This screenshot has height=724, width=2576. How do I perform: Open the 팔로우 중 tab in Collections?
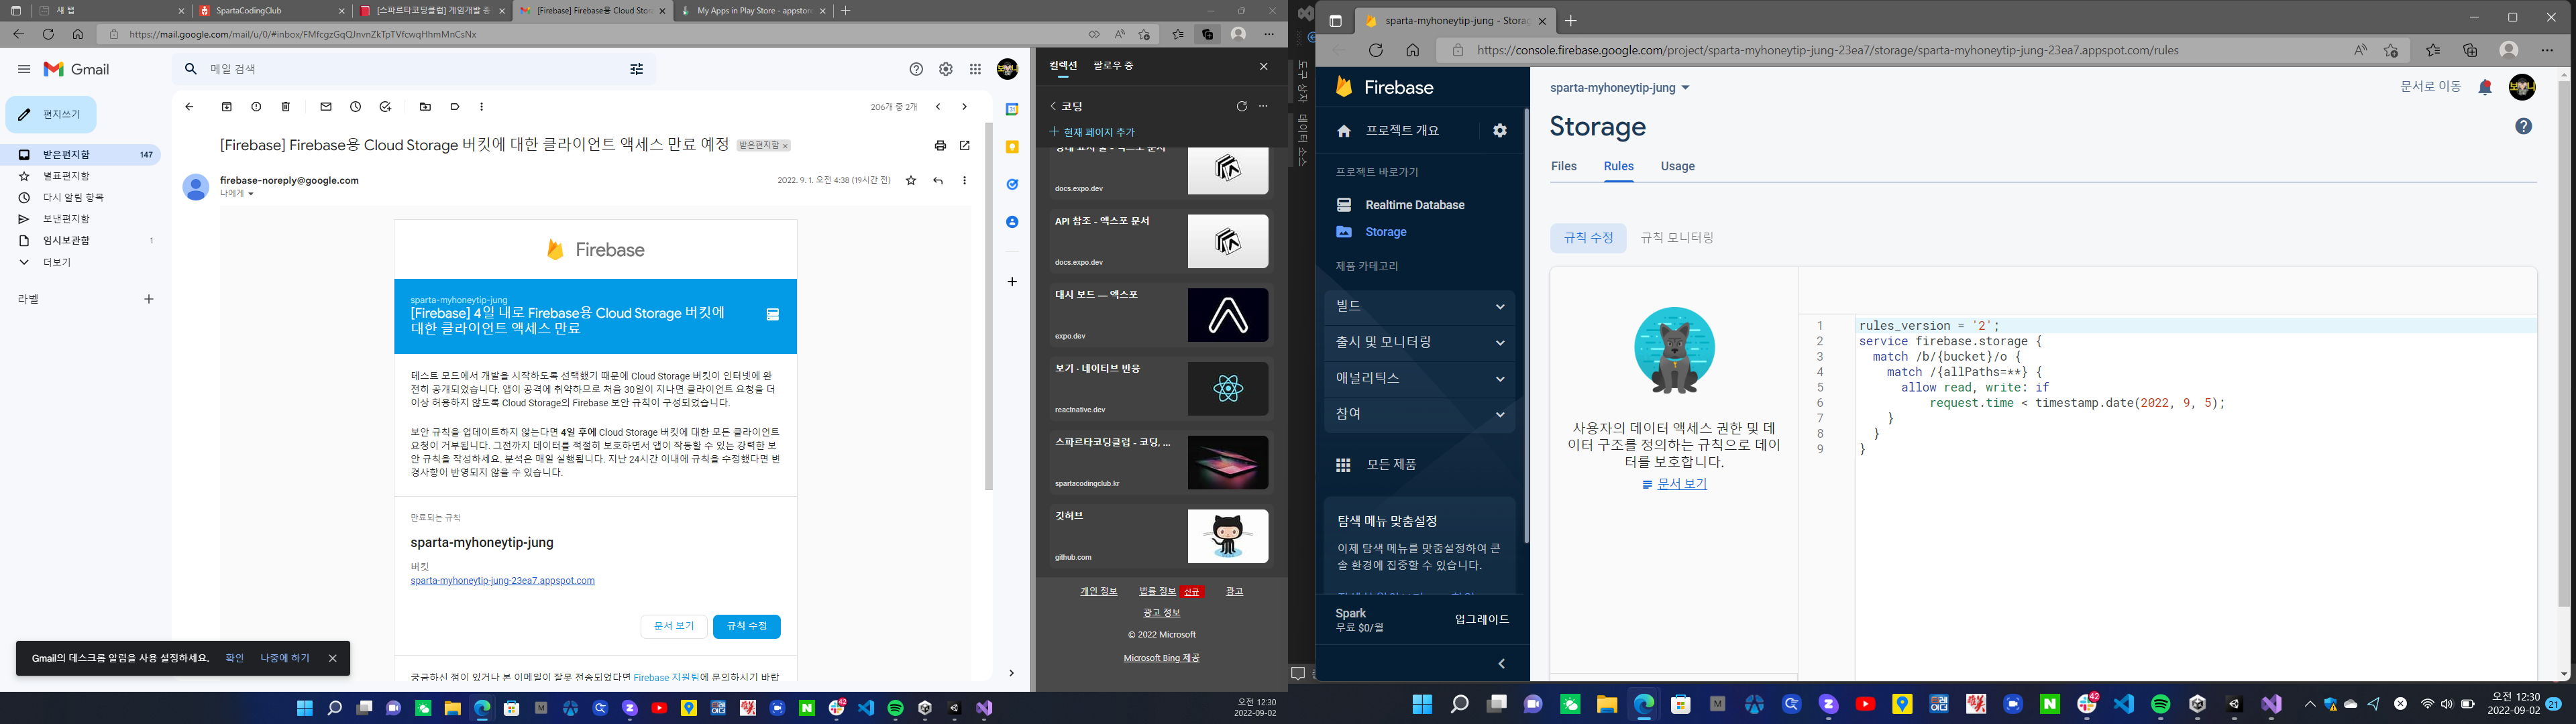click(x=1113, y=66)
